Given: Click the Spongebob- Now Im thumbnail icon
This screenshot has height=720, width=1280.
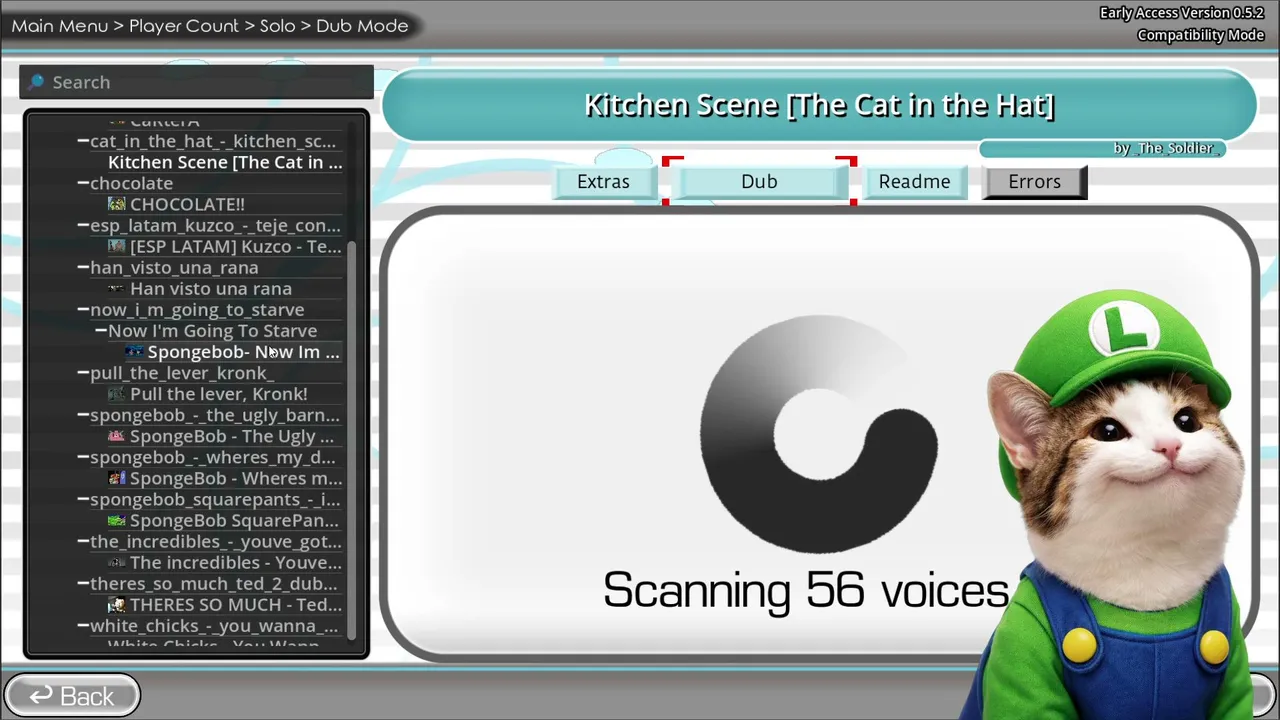Looking at the screenshot, I should point(135,352).
